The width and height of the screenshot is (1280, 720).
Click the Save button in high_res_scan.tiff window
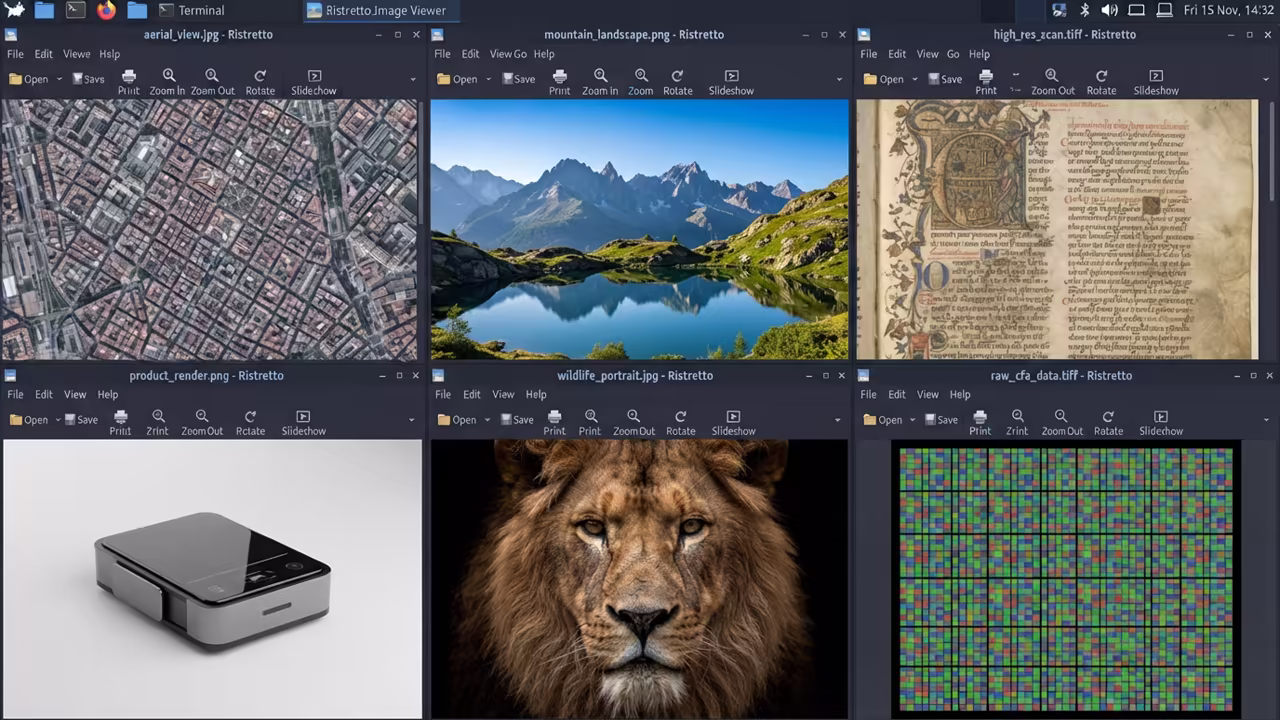coord(945,79)
